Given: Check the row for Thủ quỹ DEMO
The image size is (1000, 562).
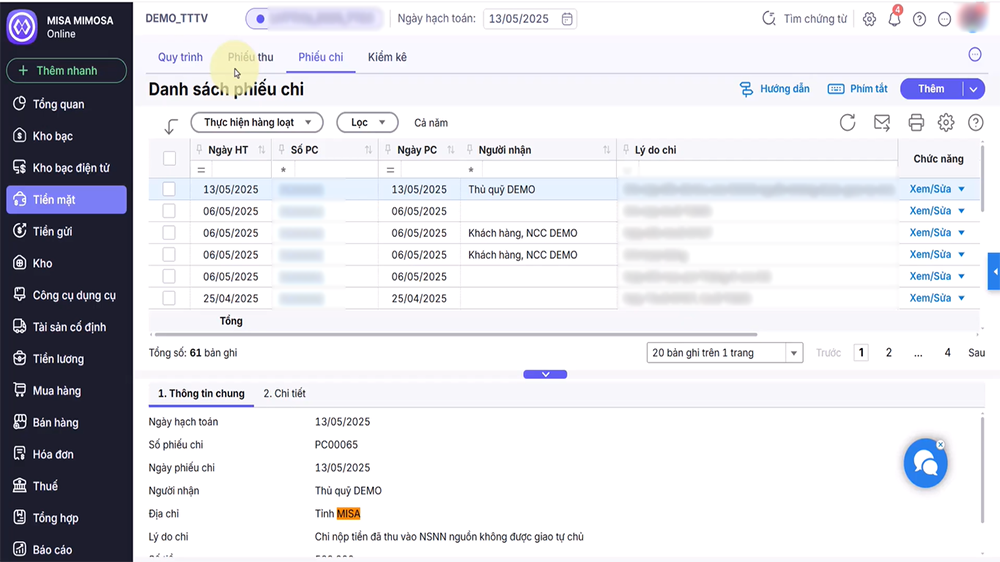Looking at the screenshot, I should coord(169,189).
